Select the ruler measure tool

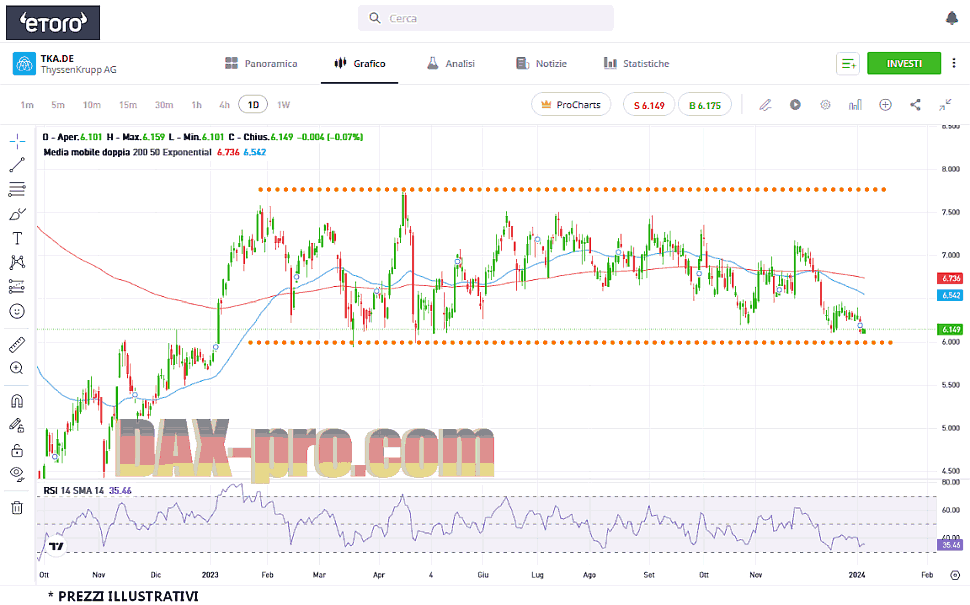17,345
